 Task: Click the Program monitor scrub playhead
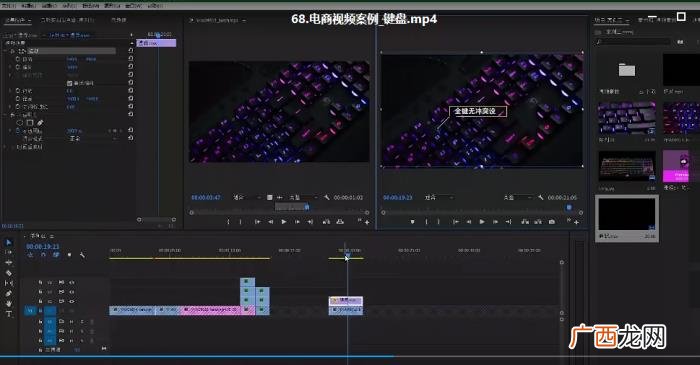[x=569, y=207]
